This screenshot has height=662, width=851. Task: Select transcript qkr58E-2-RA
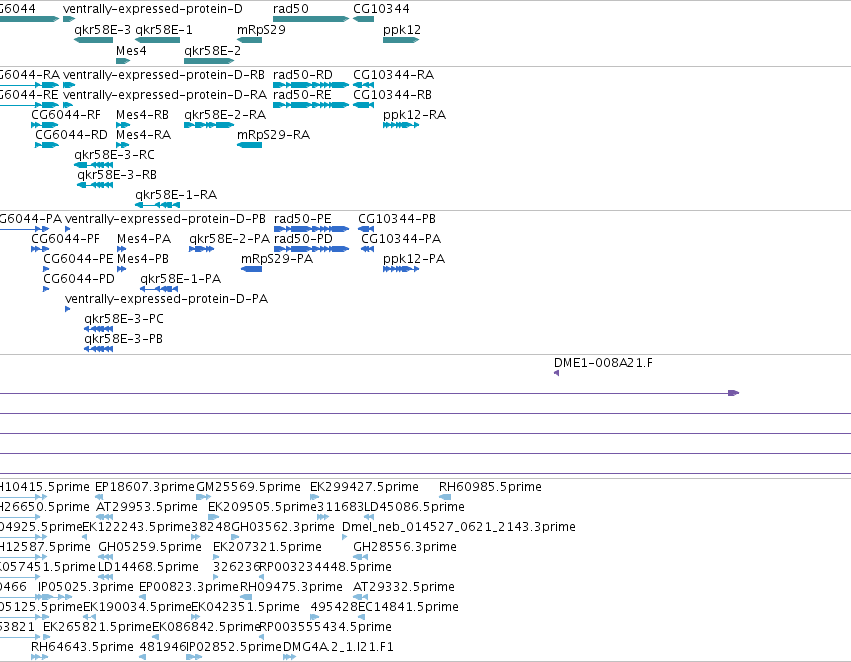click(225, 115)
